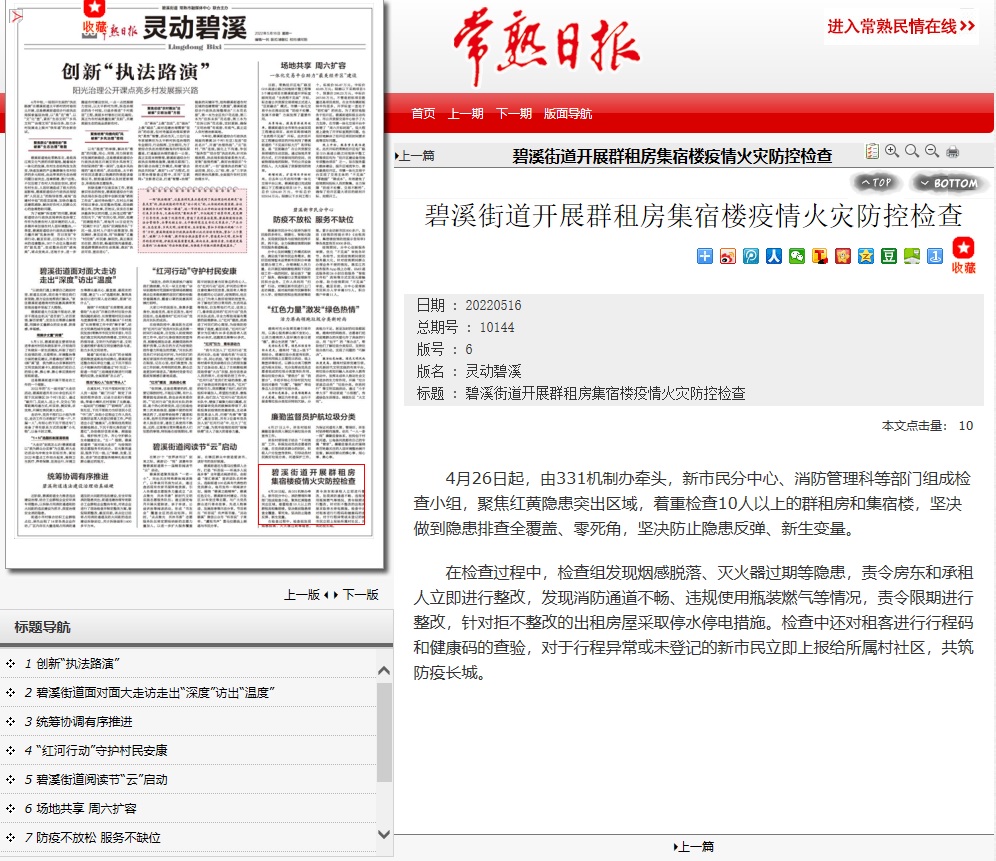
Task: Click the 总期号 value 10144
Action: 497,327
